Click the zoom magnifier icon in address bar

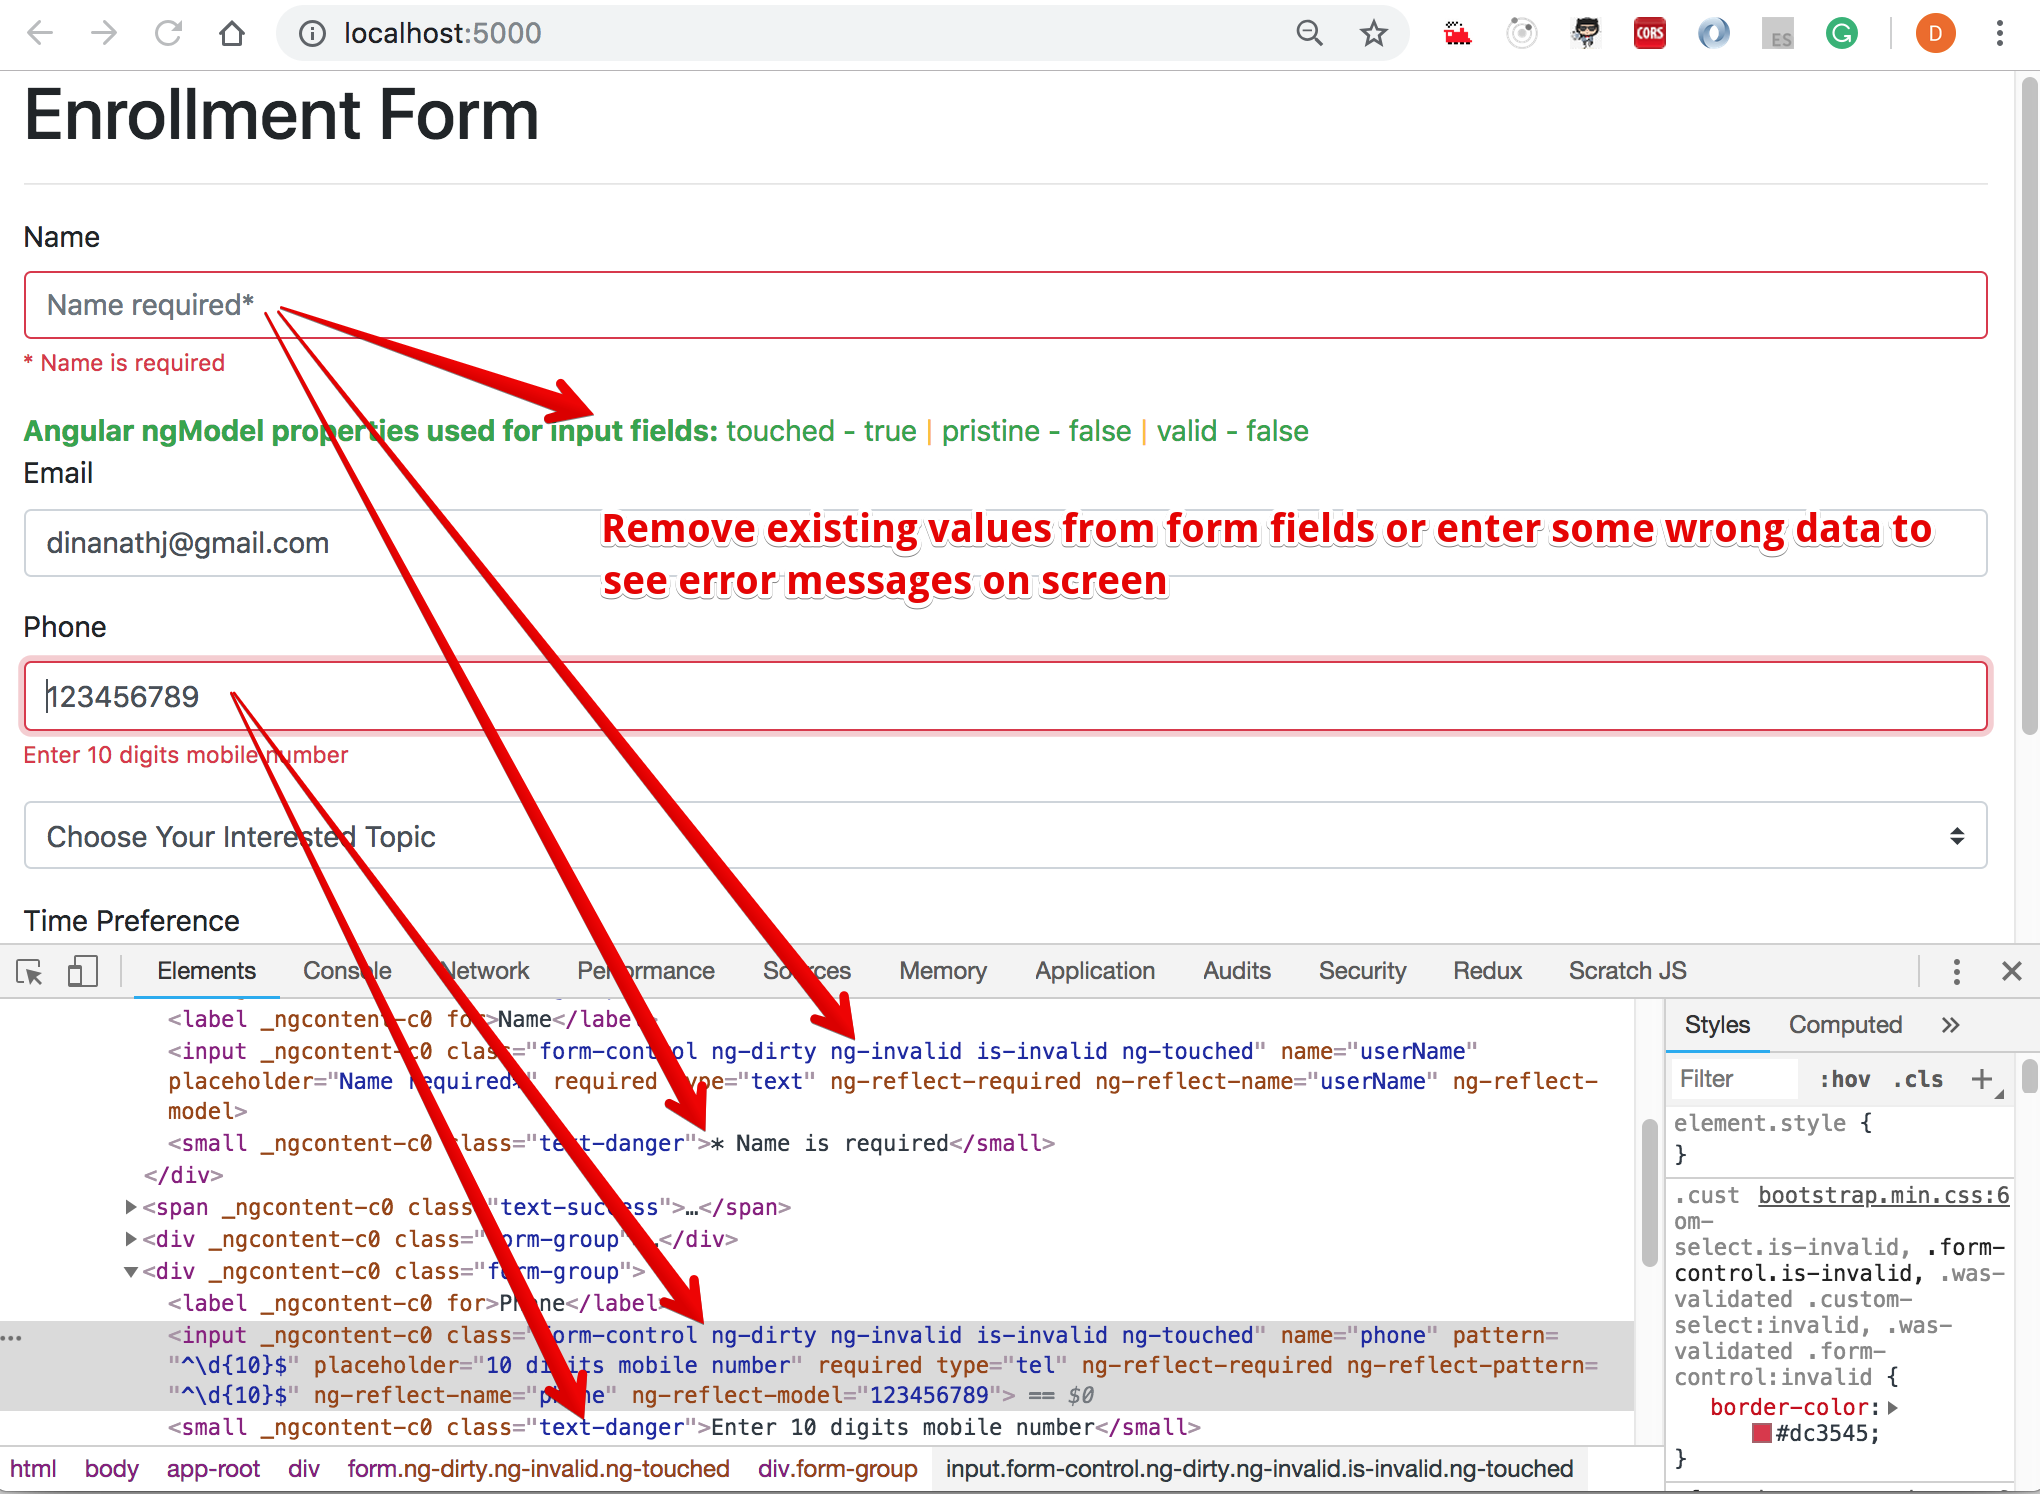pos(1309,33)
